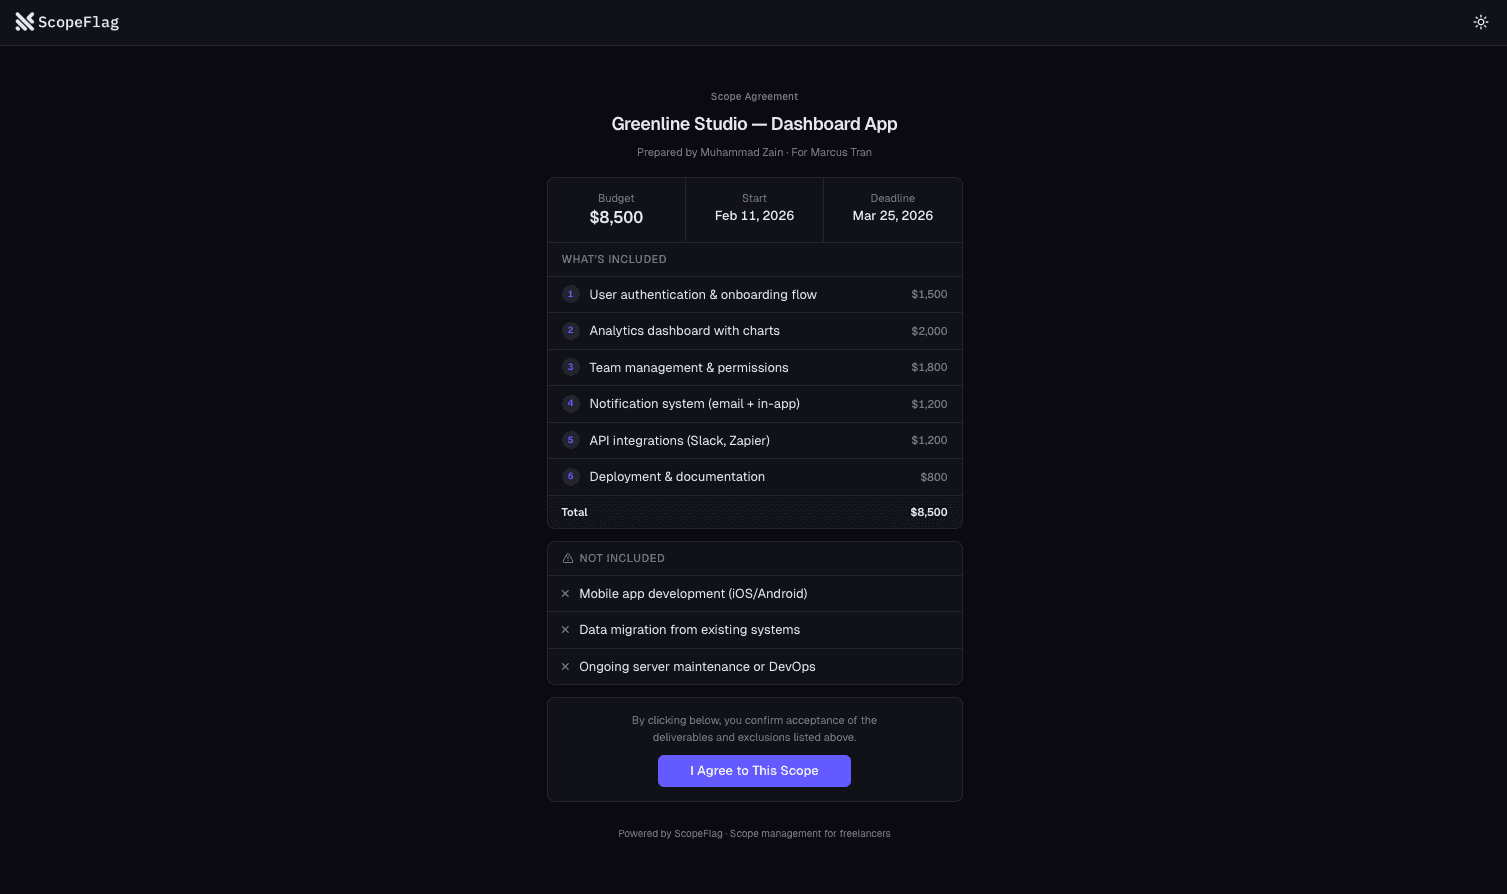
Task: Click badge 3 beside Team management & permissions
Action: pyautogui.click(x=570, y=367)
